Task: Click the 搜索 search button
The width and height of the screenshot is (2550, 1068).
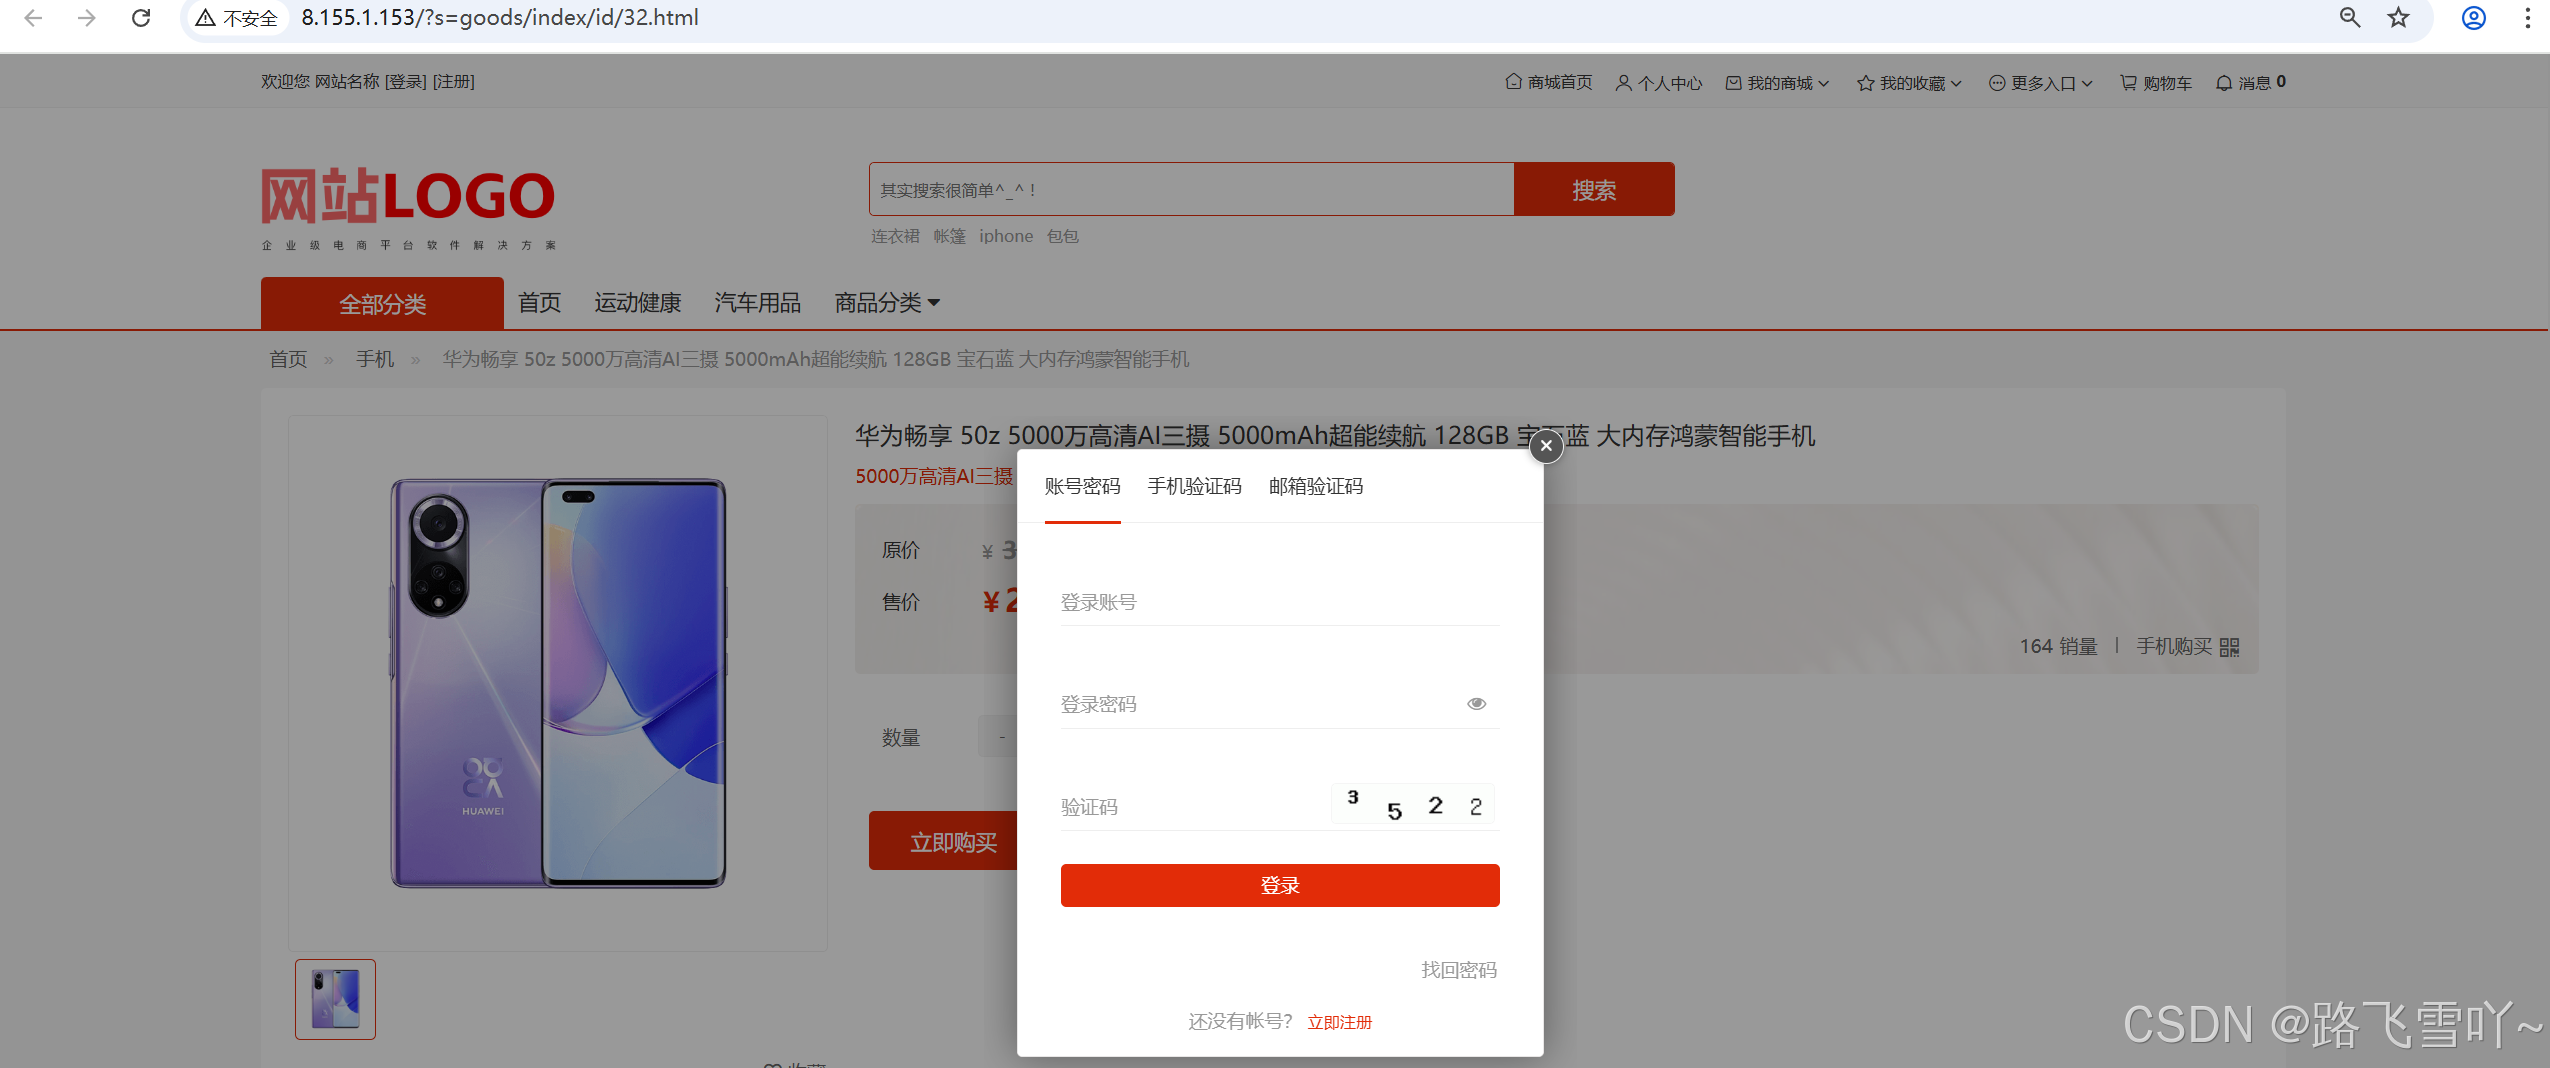Action: pos(1594,190)
